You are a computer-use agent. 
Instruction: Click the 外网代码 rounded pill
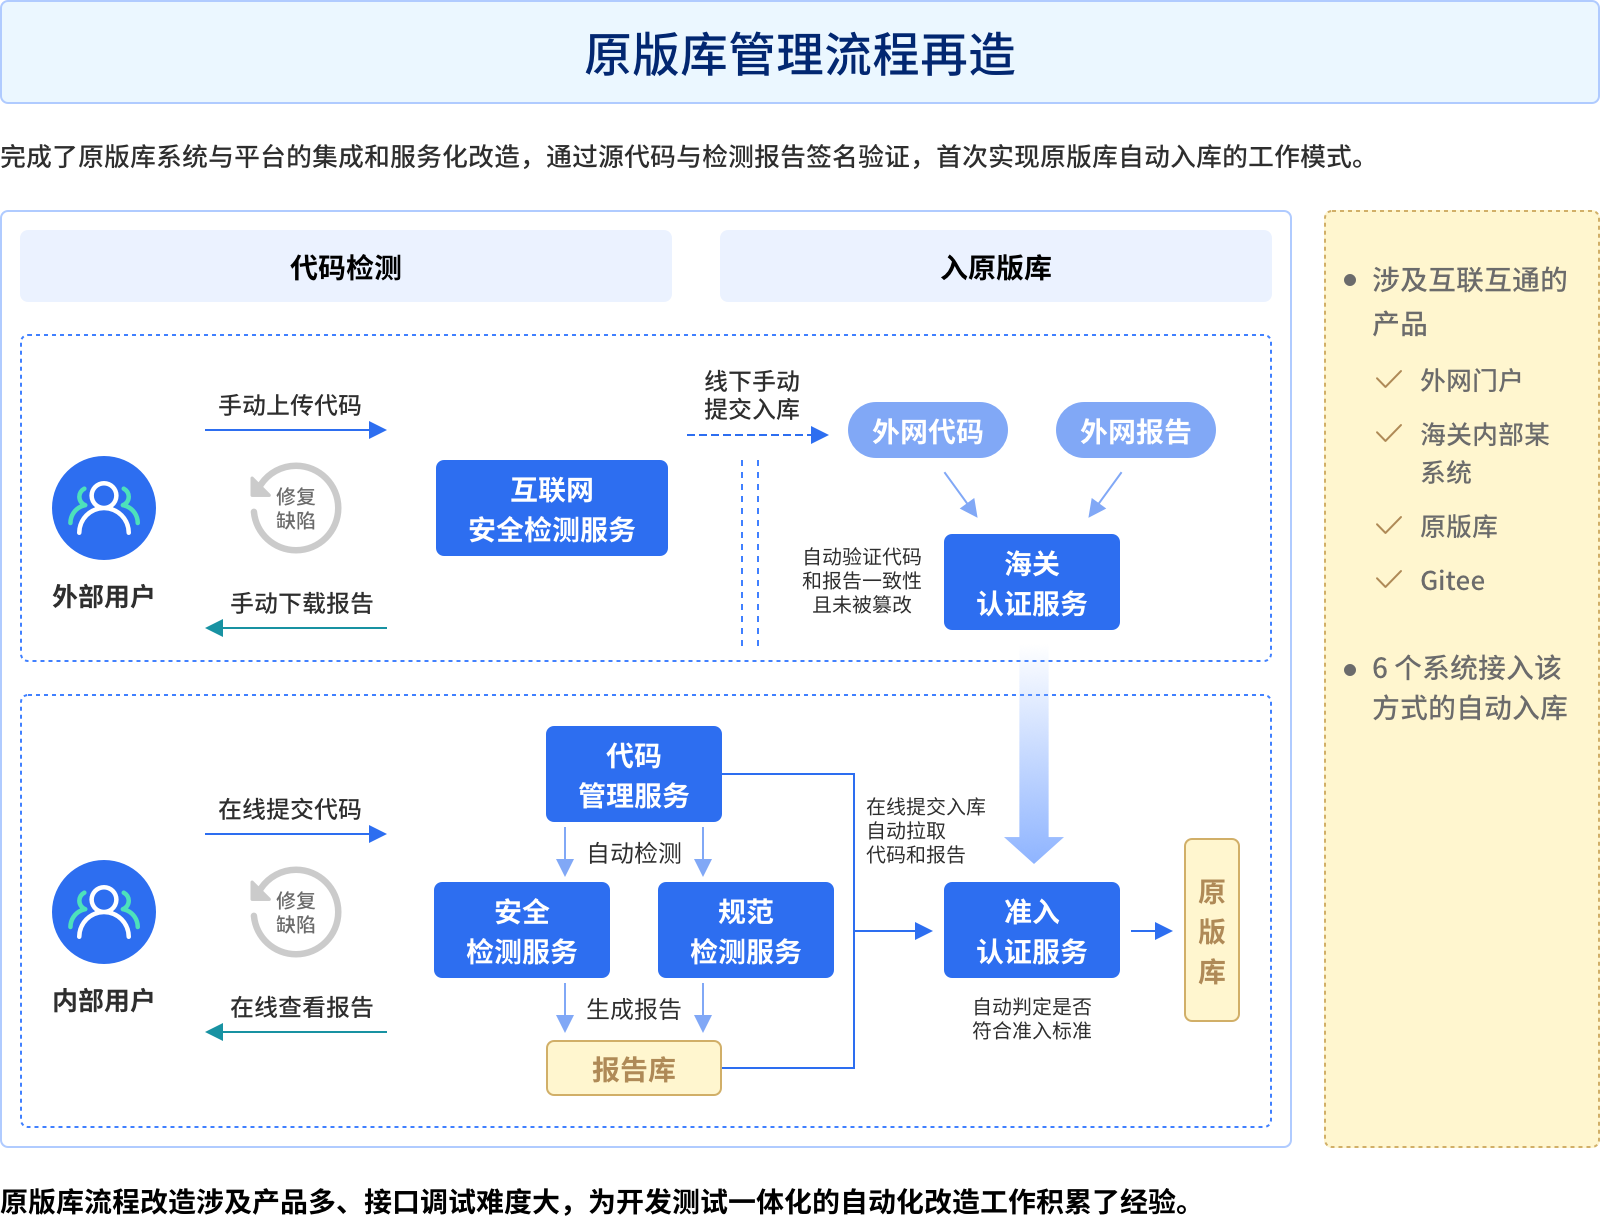pyautogui.click(x=927, y=431)
